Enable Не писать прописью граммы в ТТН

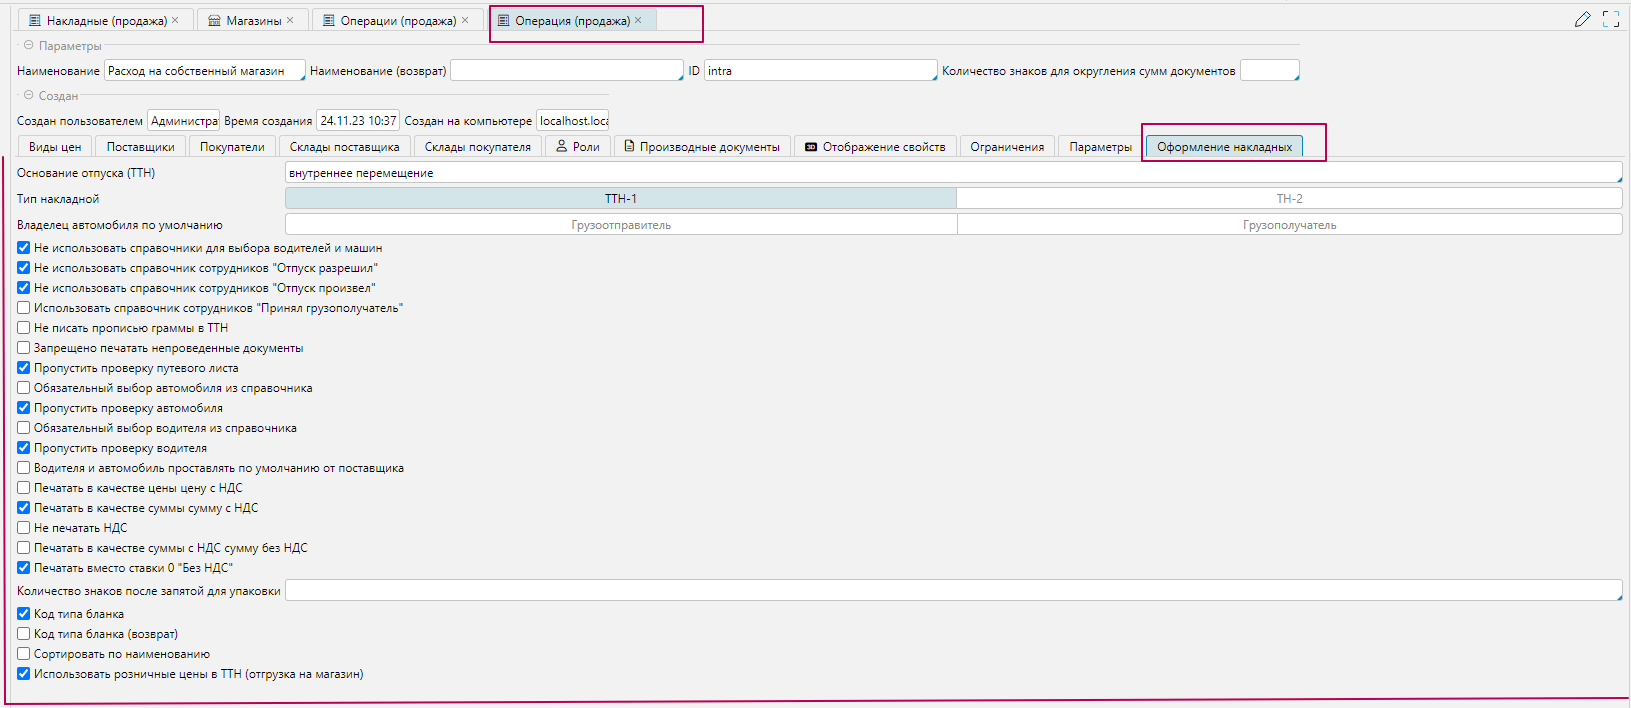click(24, 328)
